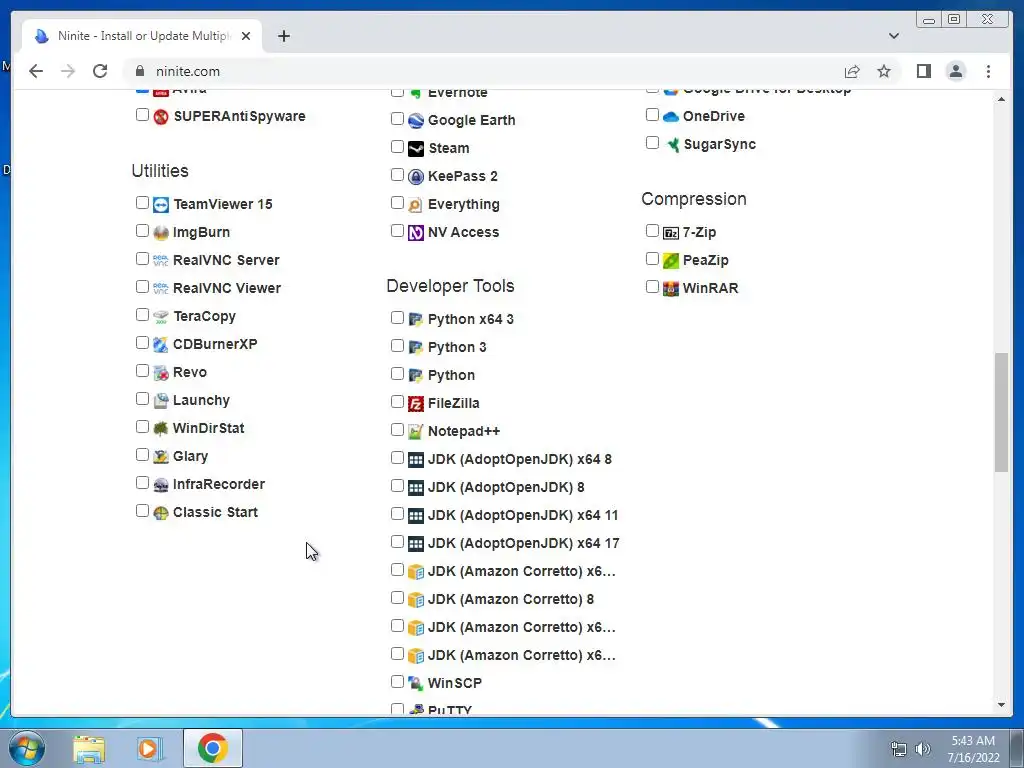Click the Notepad++ icon
The image size is (1024, 768).
[416, 432]
